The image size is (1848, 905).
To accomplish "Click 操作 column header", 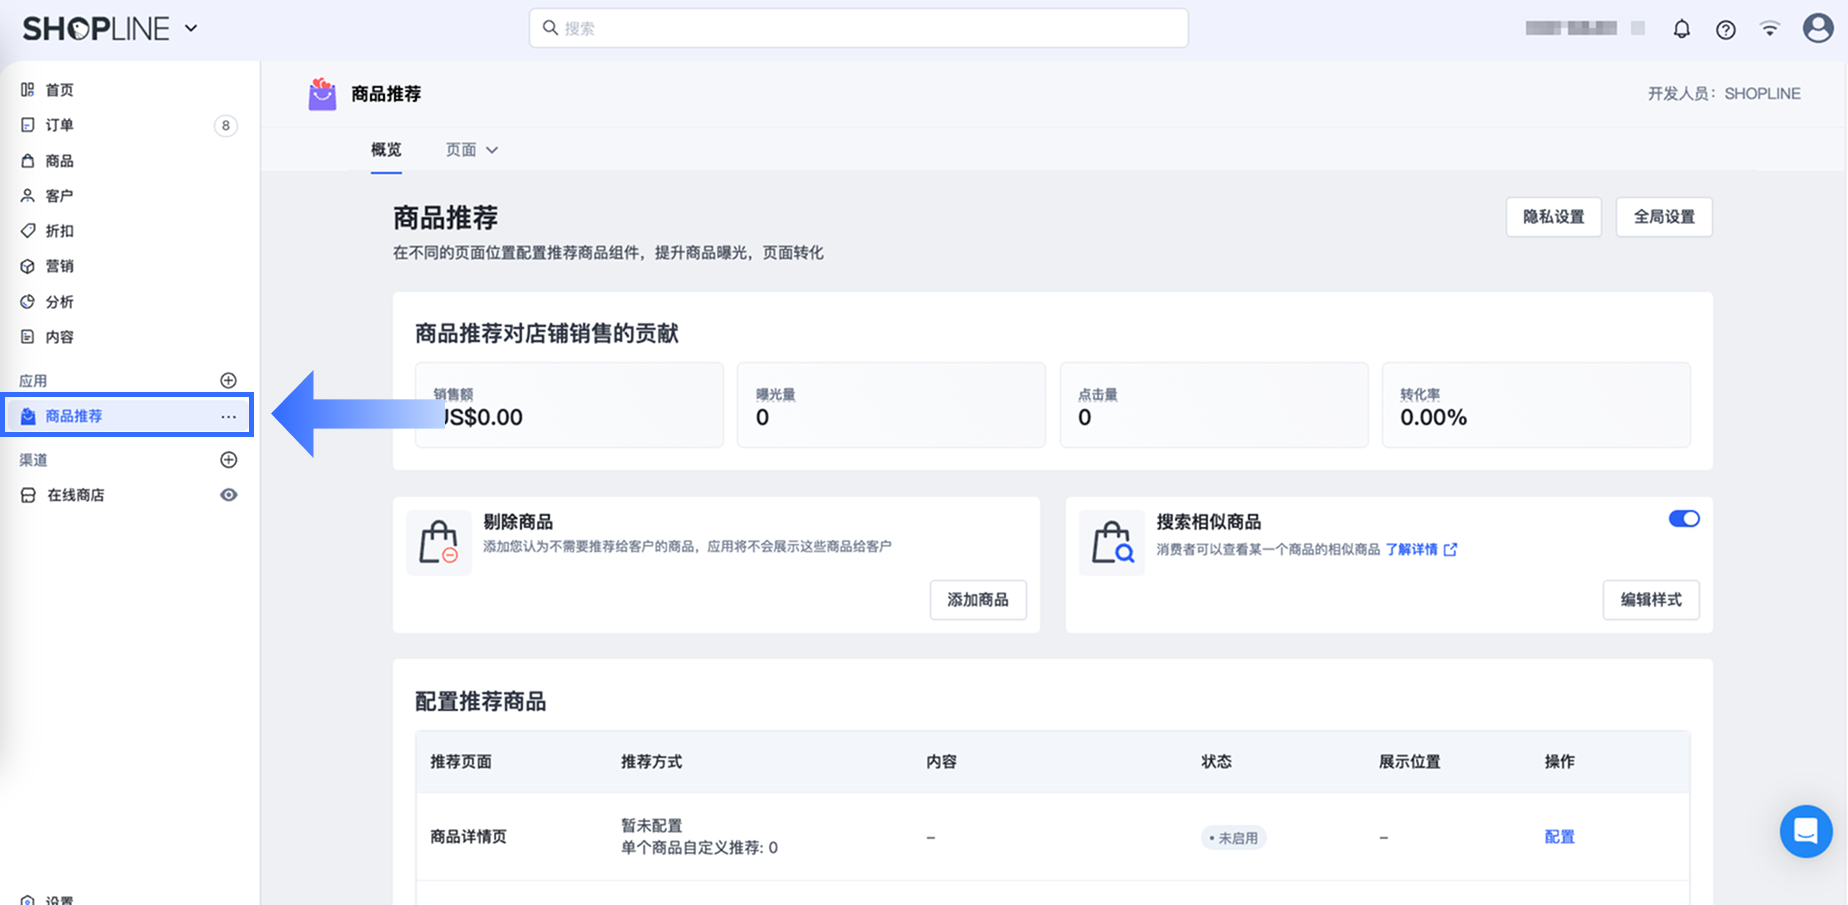I will [x=1559, y=762].
